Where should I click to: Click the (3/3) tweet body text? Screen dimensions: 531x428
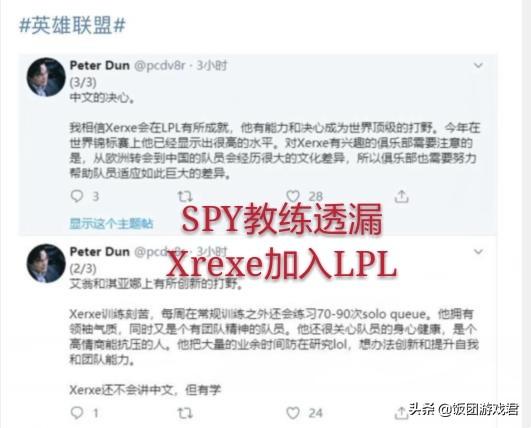click(x=274, y=150)
